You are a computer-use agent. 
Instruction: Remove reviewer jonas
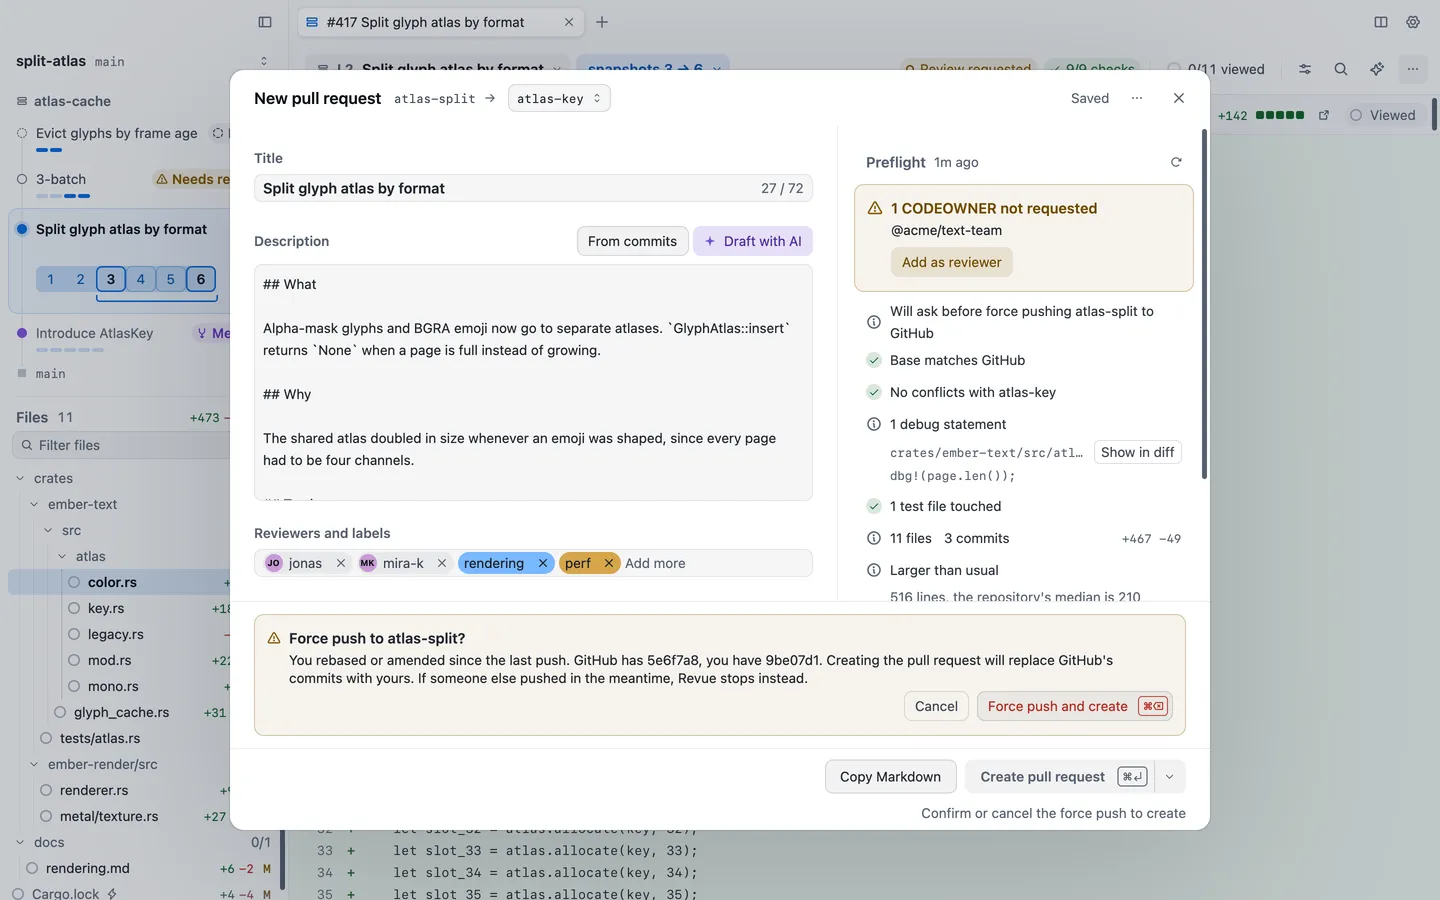pos(341,563)
